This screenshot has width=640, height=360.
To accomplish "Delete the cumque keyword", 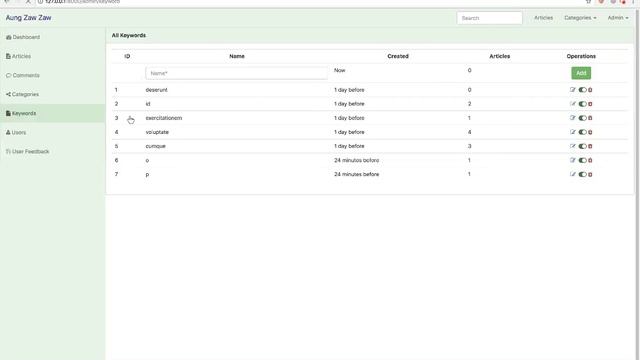I will click(590, 146).
